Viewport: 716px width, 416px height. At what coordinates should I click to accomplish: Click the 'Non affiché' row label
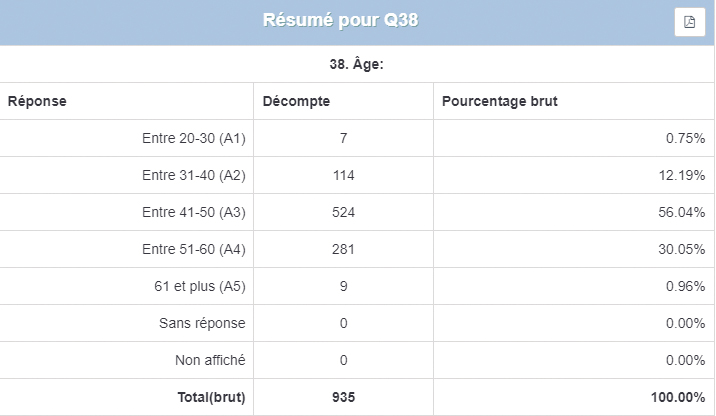[x=207, y=360]
